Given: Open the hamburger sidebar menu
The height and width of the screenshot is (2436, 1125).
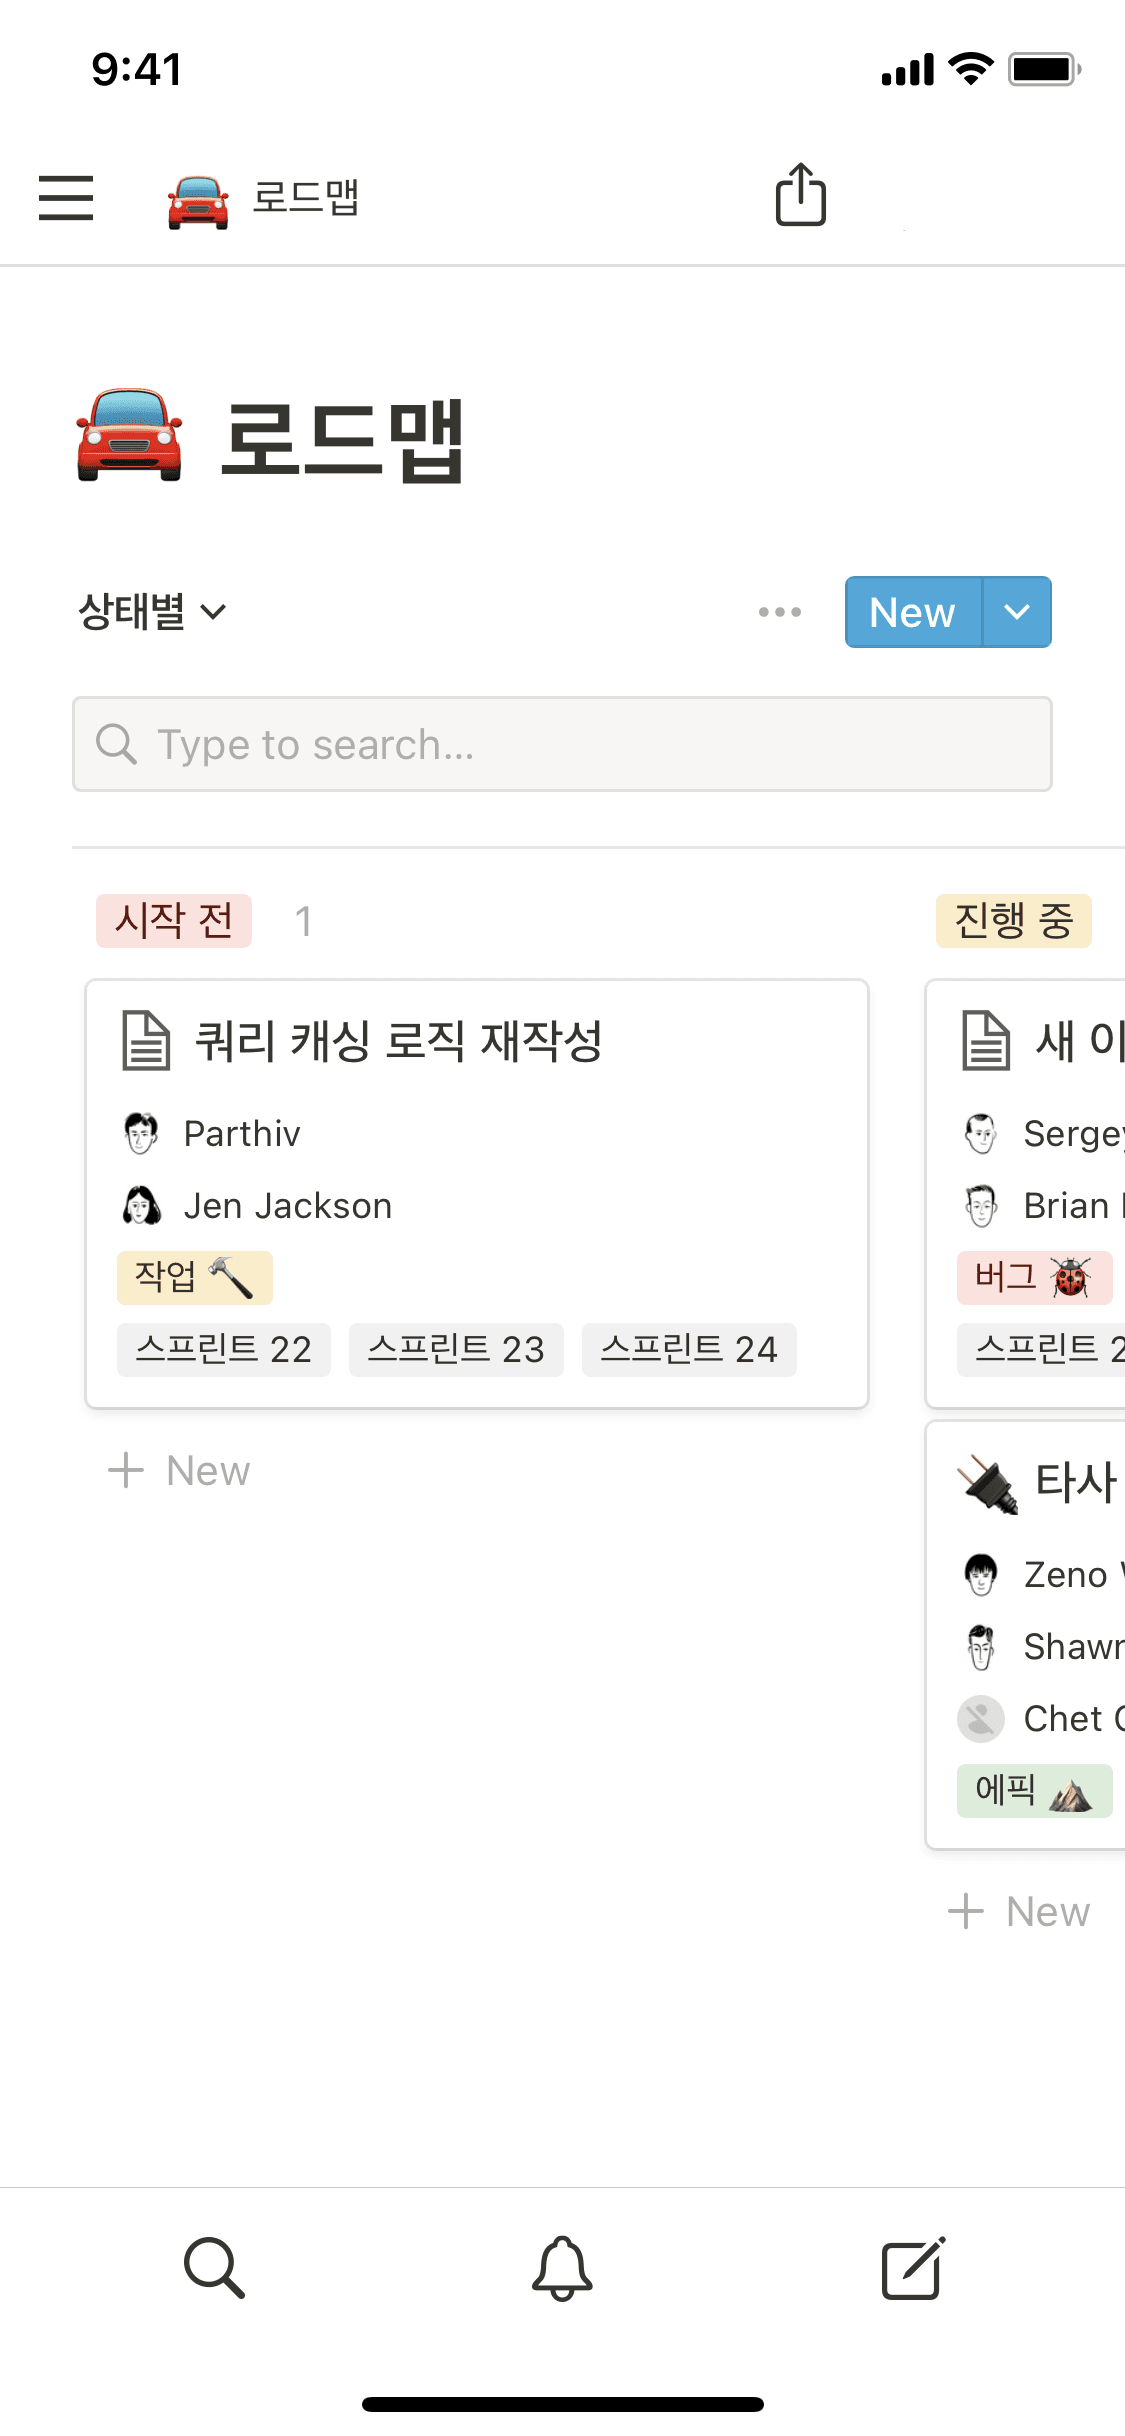Looking at the screenshot, I should pyautogui.click(x=66, y=199).
